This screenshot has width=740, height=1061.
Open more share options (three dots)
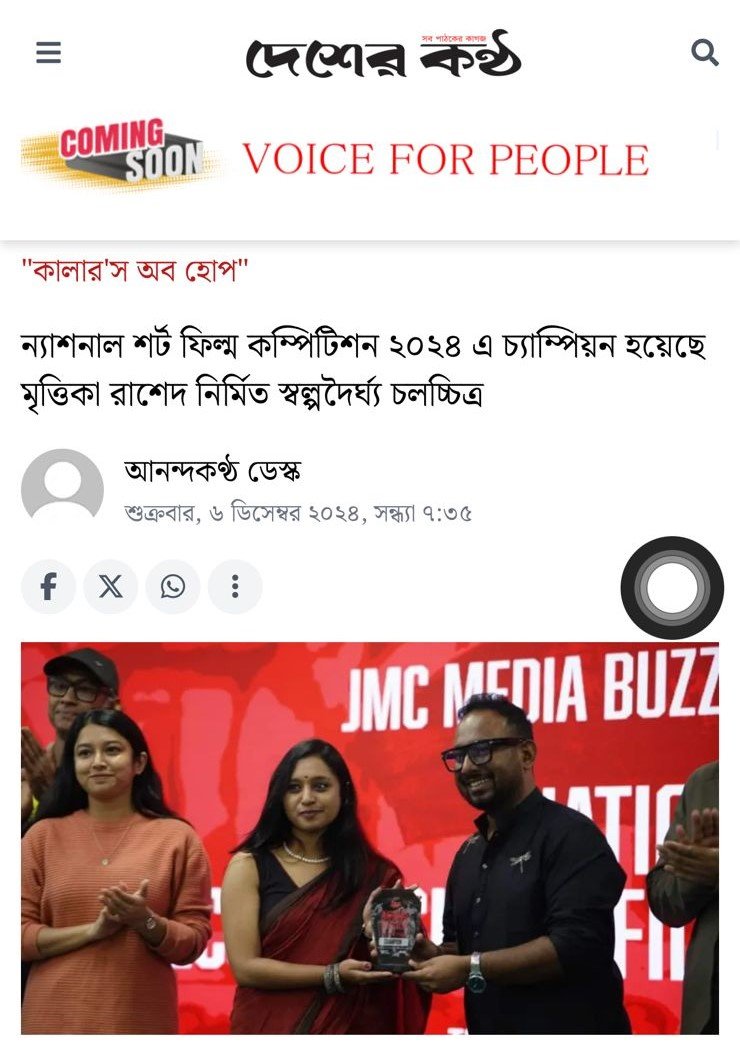click(x=235, y=587)
